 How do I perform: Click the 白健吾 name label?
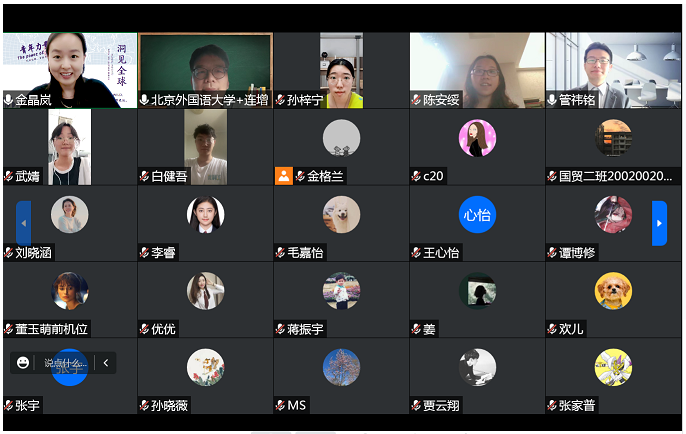click(x=169, y=176)
